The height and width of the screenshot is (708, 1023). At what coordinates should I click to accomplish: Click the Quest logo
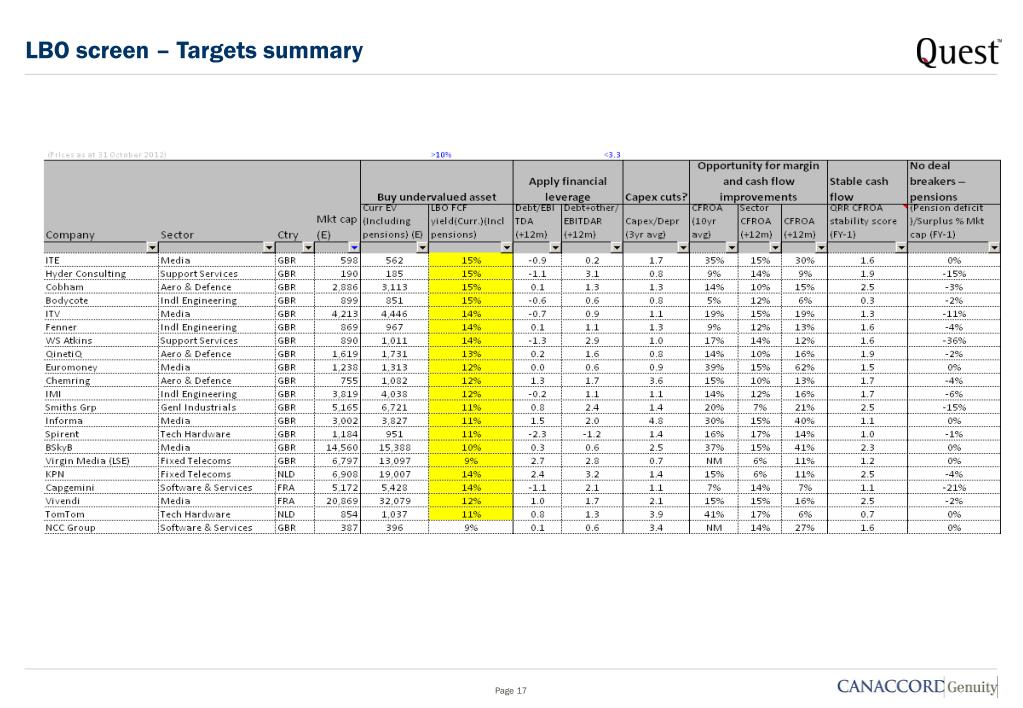[x=958, y=52]
